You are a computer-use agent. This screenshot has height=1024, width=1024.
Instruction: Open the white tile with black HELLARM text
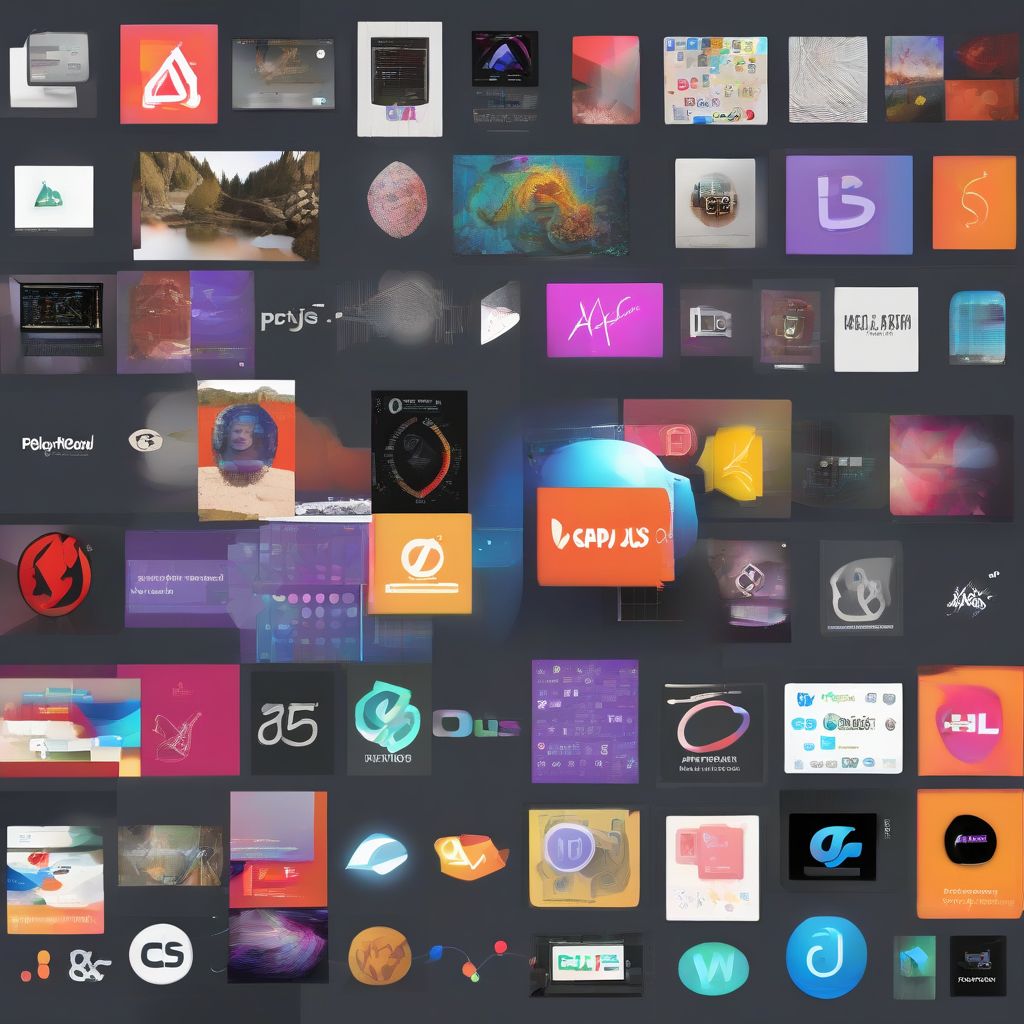click(876, 329)
